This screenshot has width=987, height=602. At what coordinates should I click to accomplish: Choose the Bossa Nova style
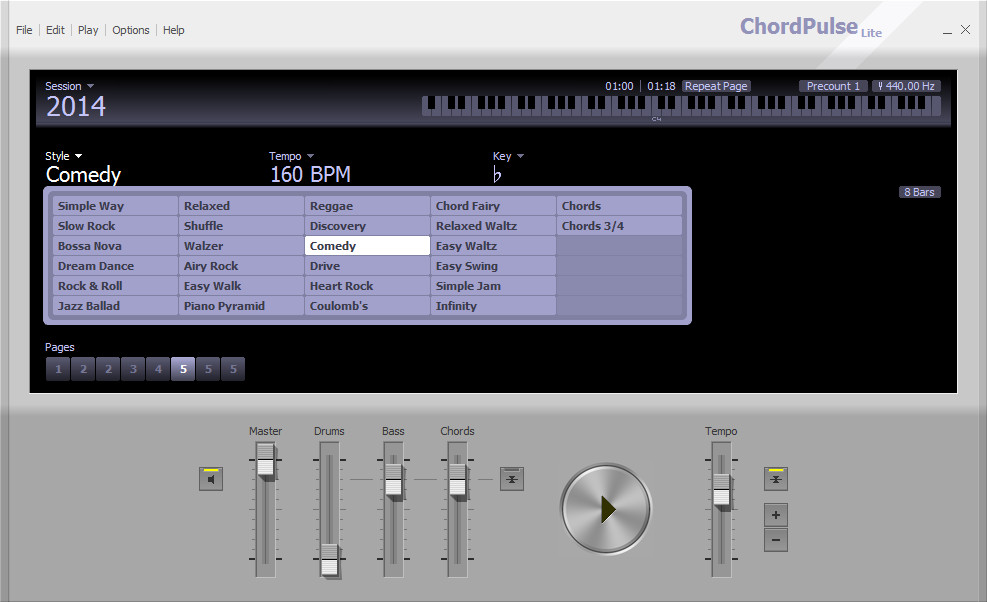click(x=116, y=246)
